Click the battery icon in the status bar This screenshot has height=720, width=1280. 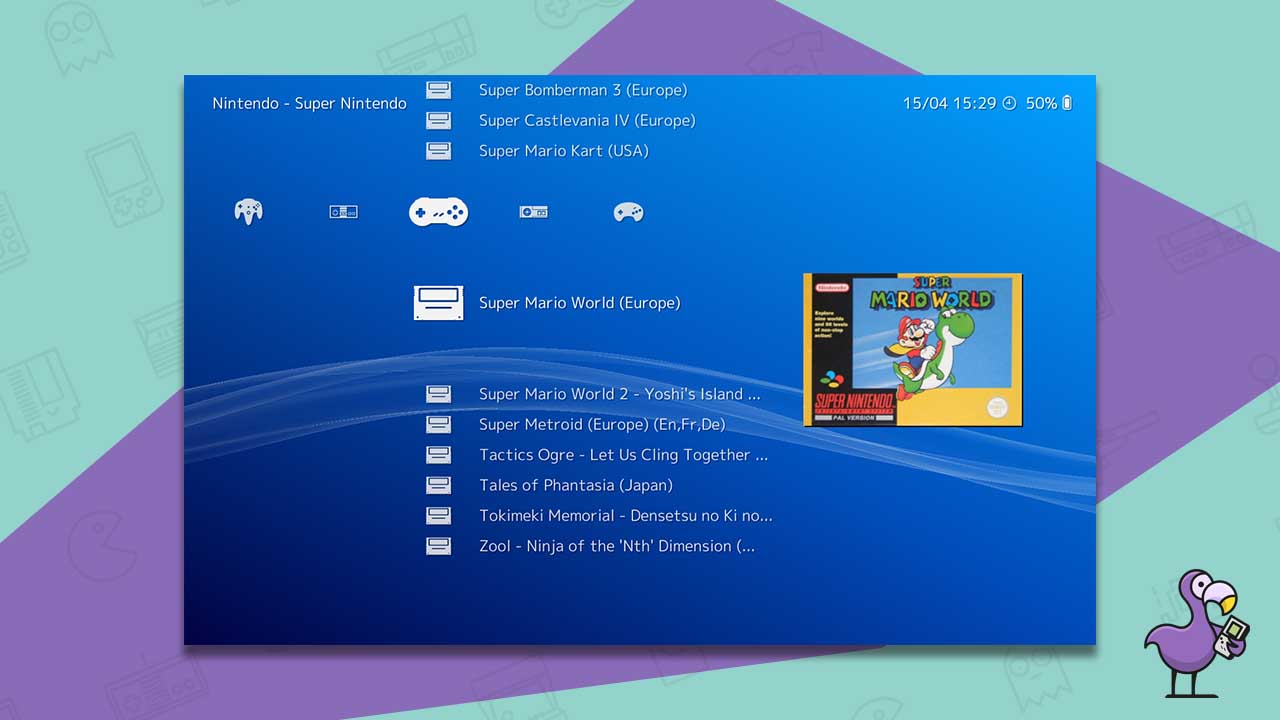tap(1067, 102)
